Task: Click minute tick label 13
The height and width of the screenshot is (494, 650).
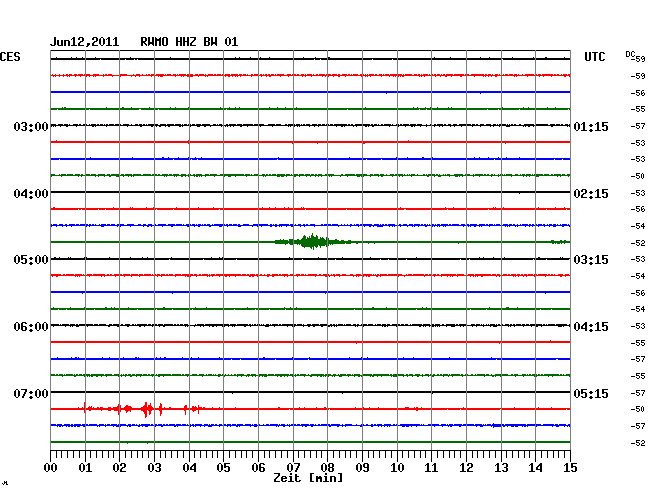Action: point(501,468)
